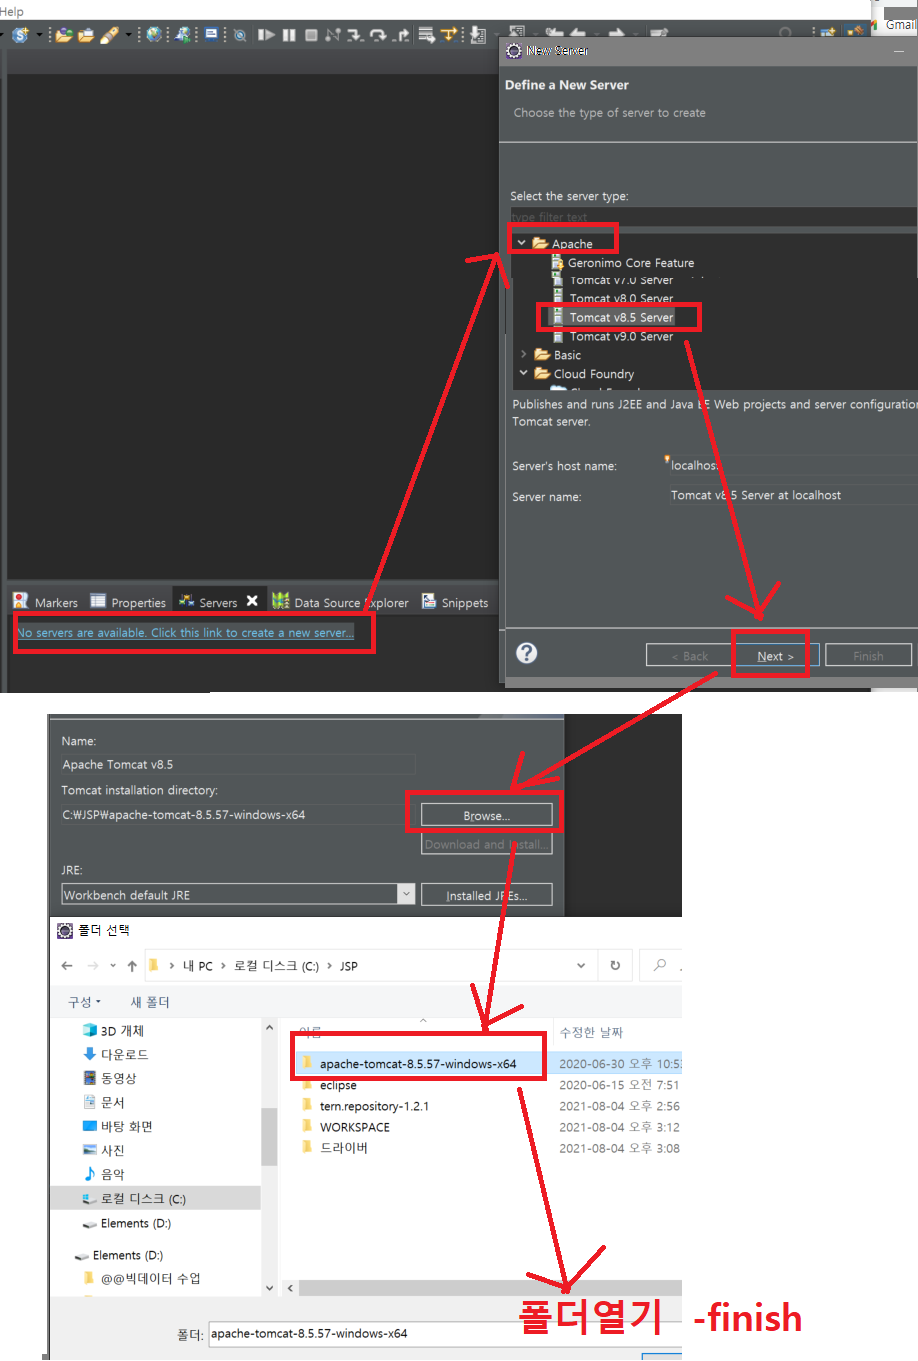Select 로컬 디스크 (C:) in navigation pane
Viewport: 918px width, 1361px height.
pyautogui.click(x=134, y=1198)
